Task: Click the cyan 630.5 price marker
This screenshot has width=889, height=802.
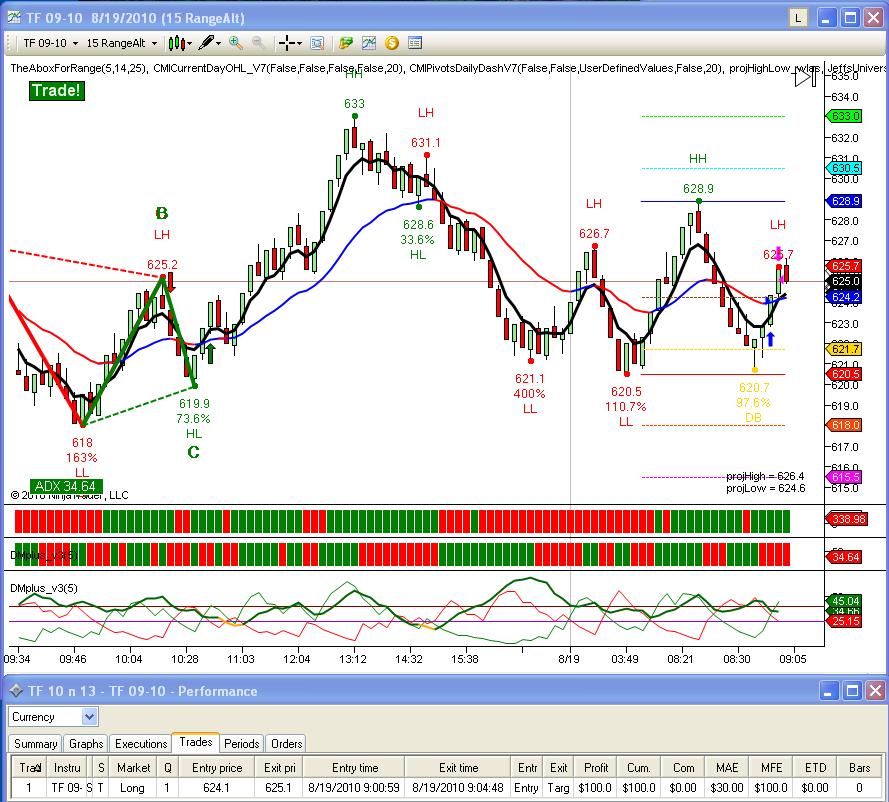Action: click(843, 168)
